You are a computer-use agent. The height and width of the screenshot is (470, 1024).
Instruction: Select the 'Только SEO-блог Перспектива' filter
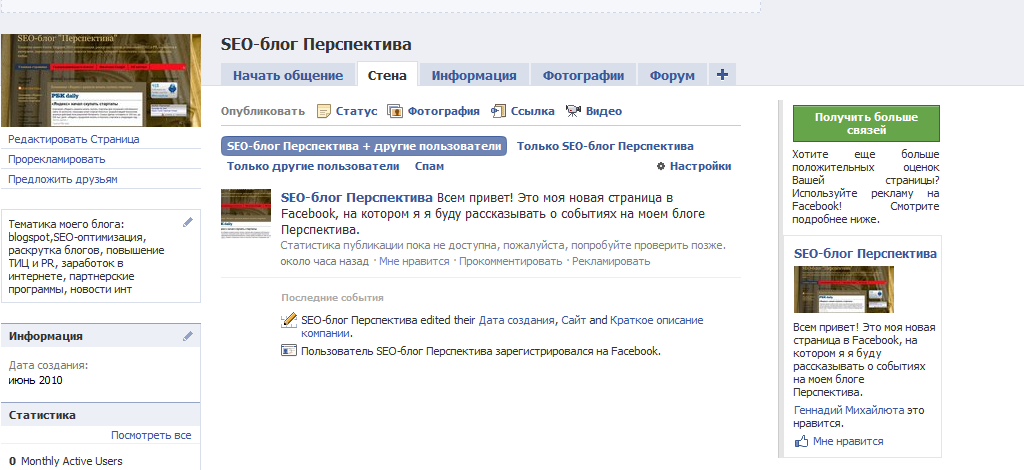coord(605,146)
